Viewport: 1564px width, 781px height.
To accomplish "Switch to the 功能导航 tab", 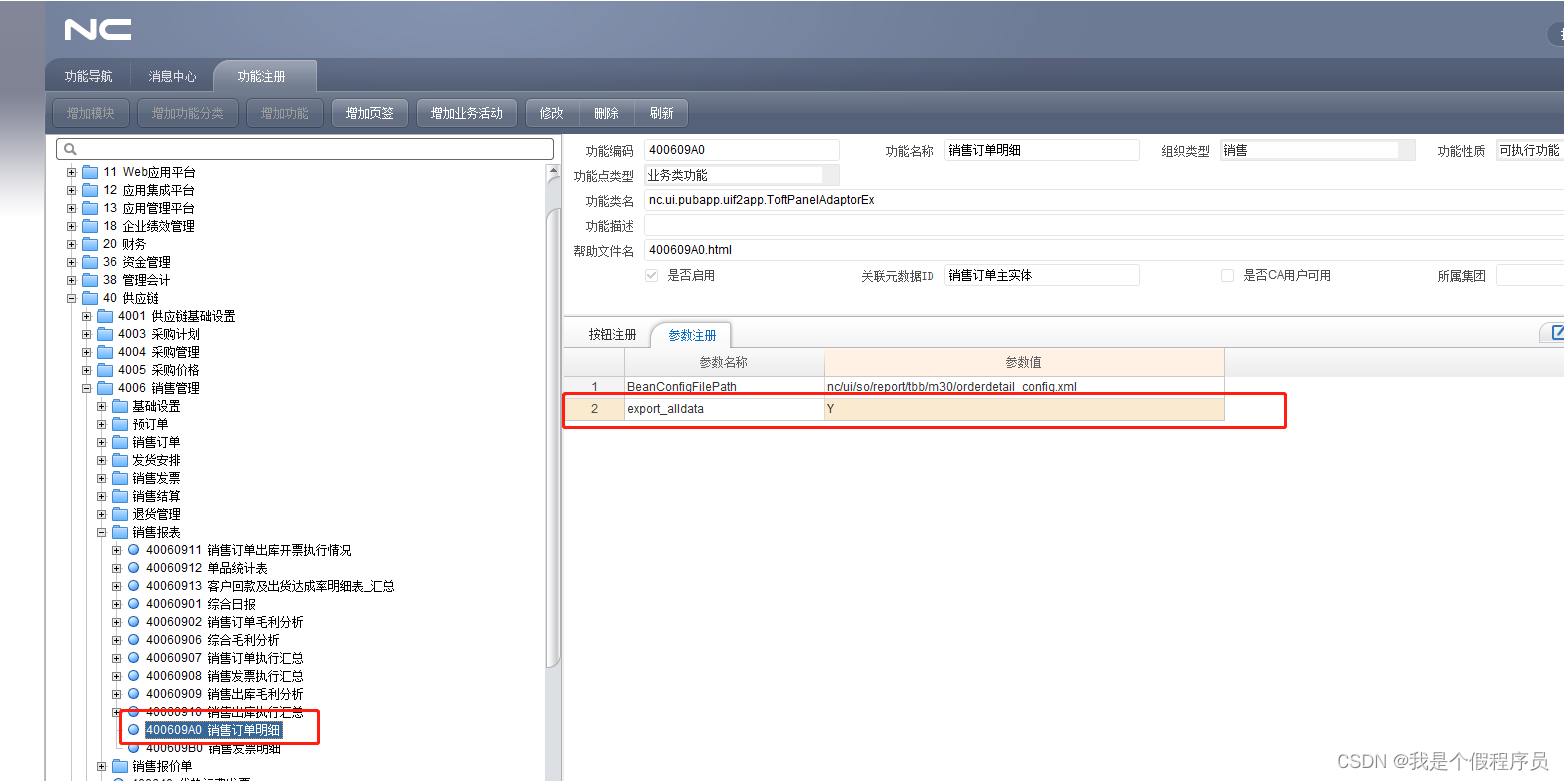I will (x=89, y=76).
